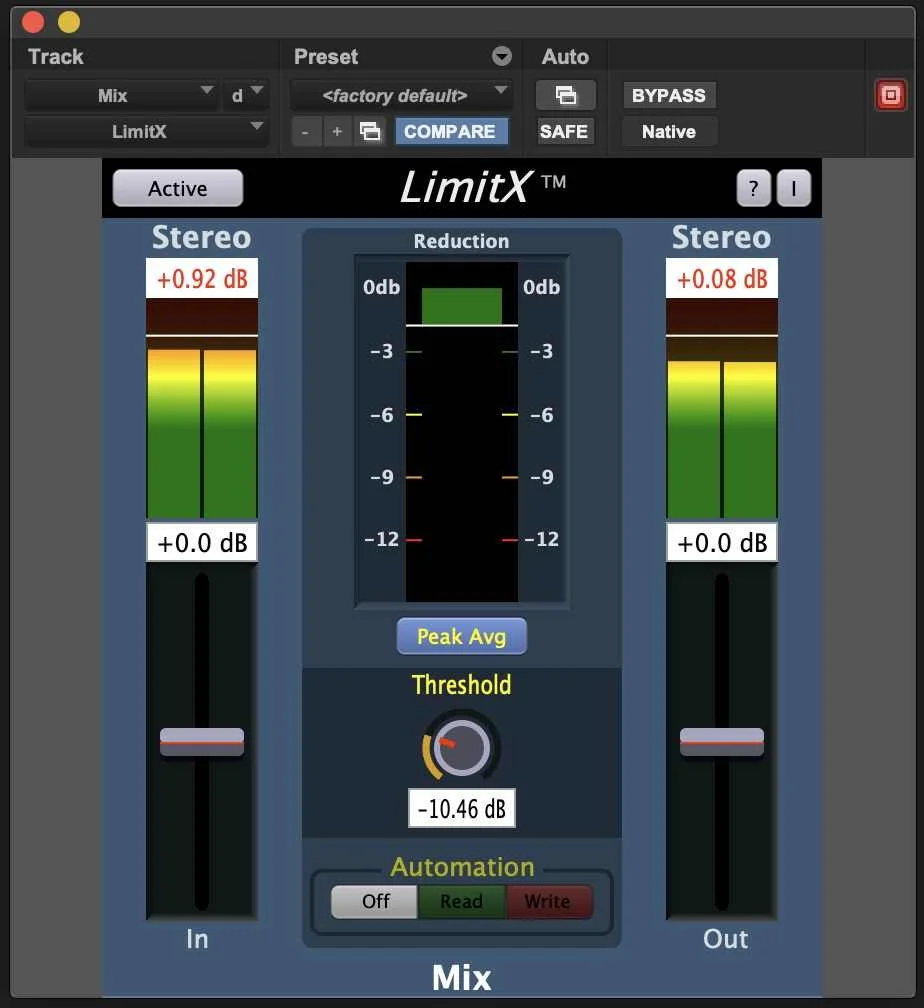Set automation to Off

(375, 901)
